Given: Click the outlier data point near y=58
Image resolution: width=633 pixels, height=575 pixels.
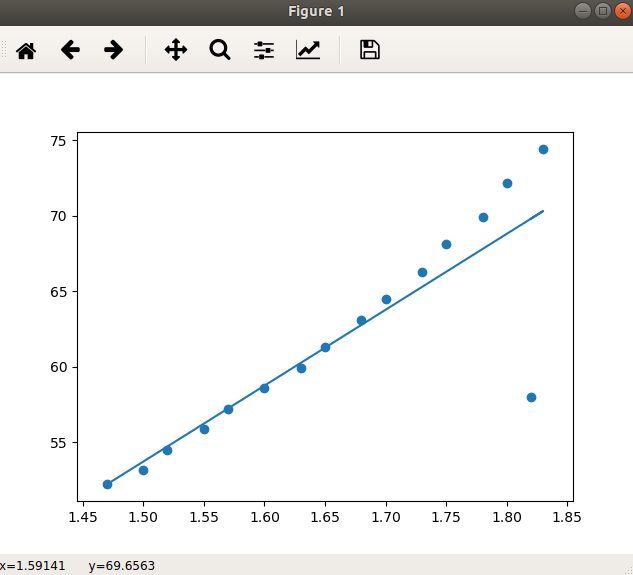Looking at the screenshot, I should coord(531,397).
